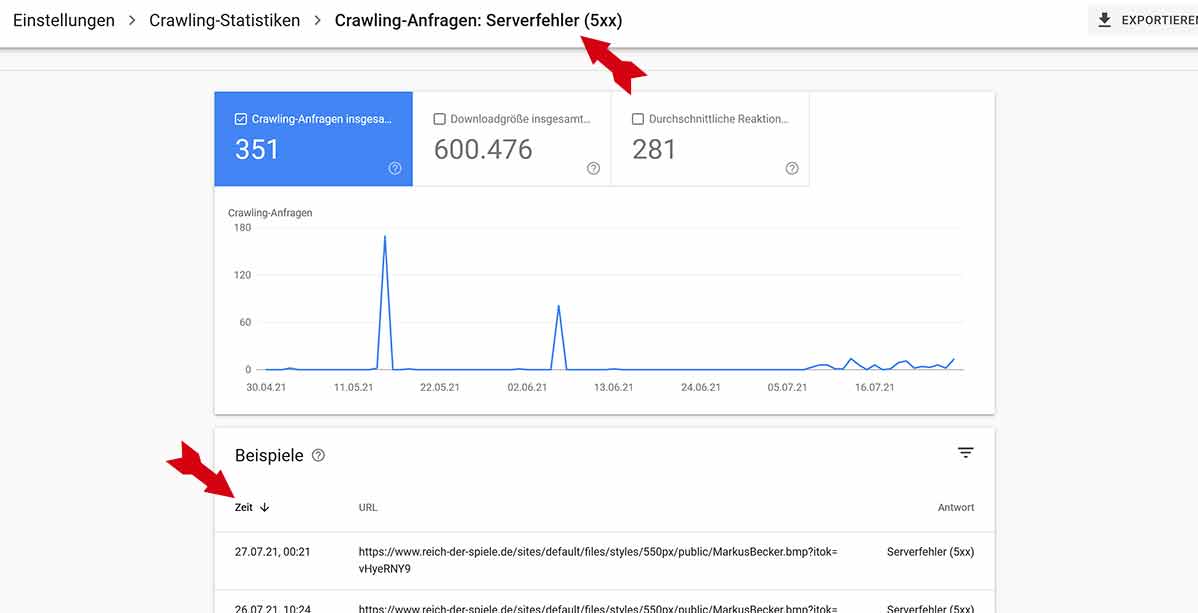Click the Antwort column header
The height and width of the screenshot is (613, 1198).
[x=956, y=508]
